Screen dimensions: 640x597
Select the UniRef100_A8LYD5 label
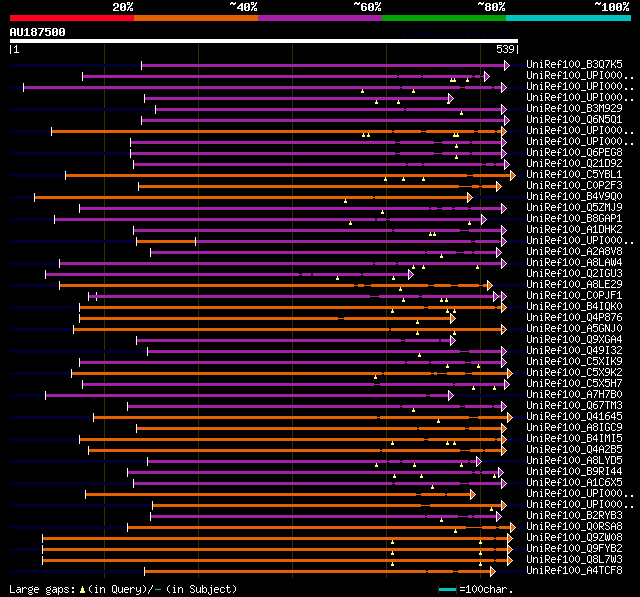tap(574, 461)
